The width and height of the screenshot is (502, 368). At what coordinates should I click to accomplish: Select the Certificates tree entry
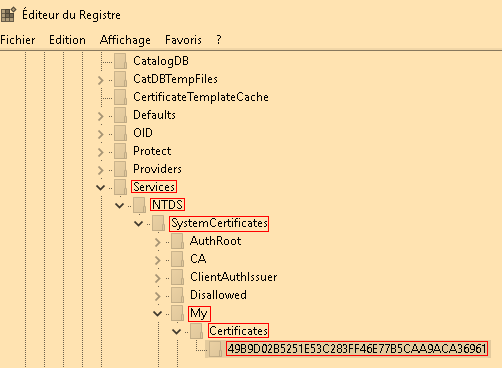[238, 331]
